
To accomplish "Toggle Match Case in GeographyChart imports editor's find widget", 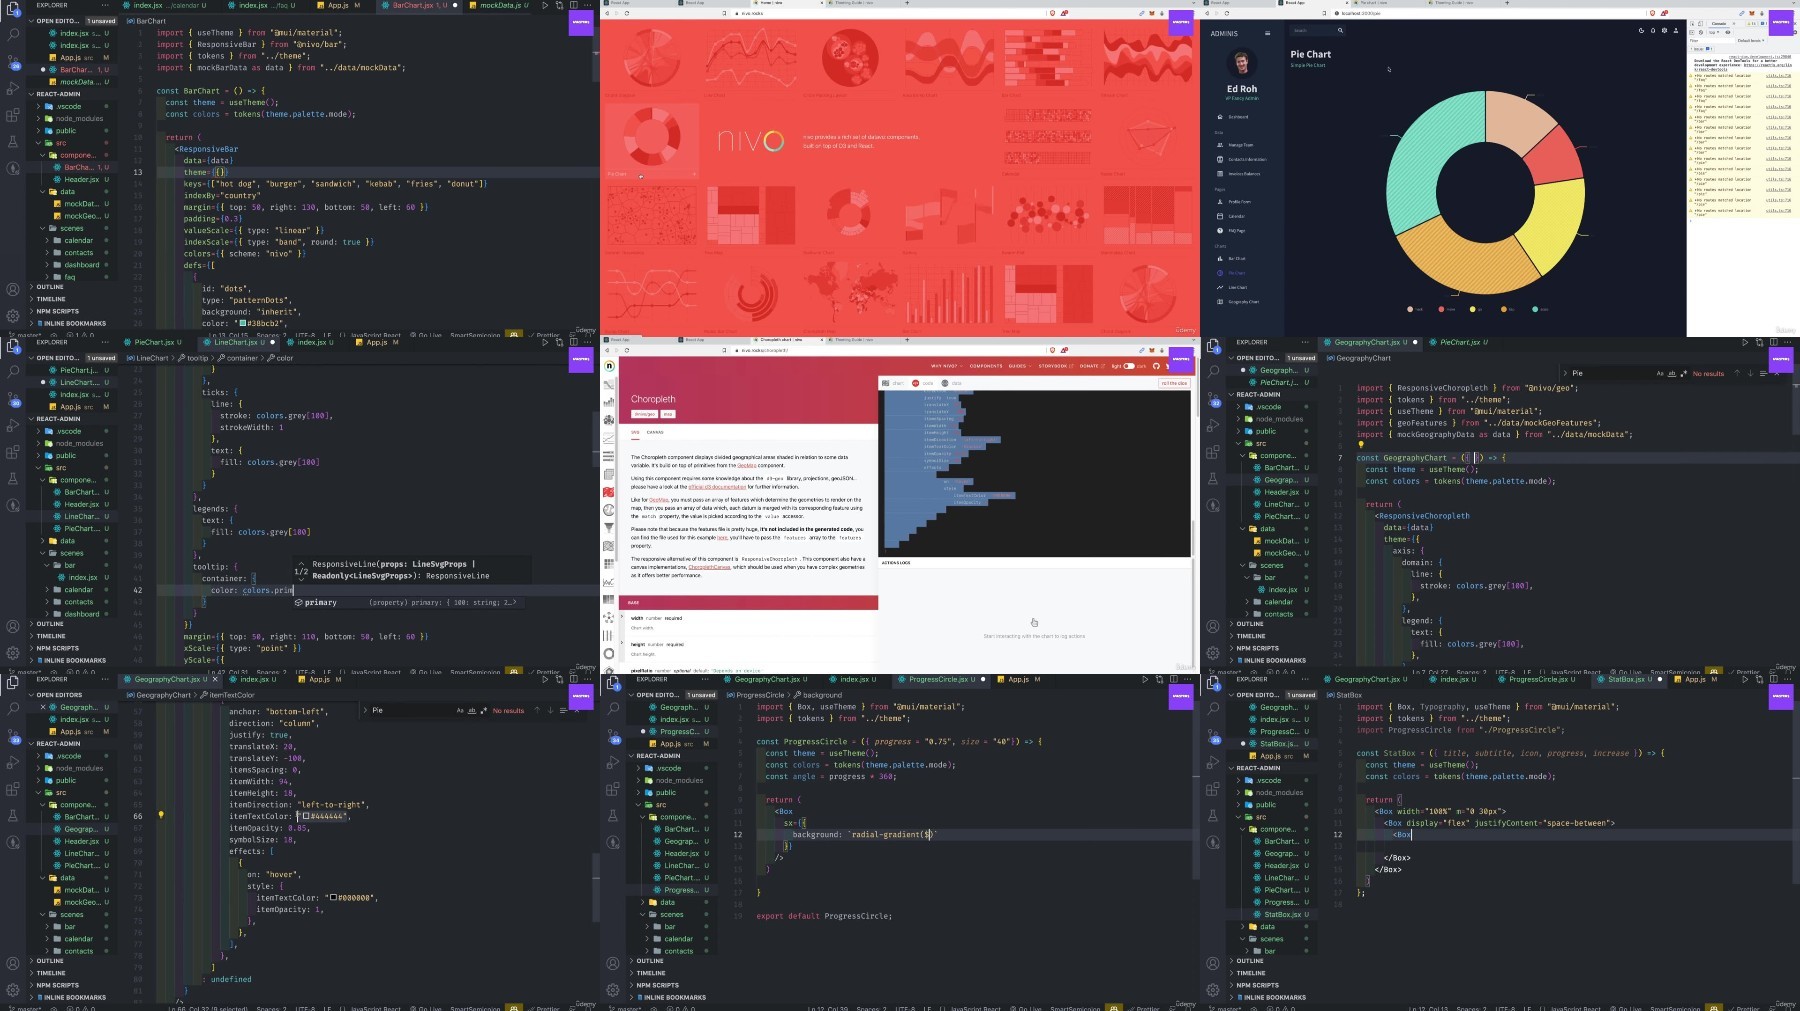I will coord(1660,373).
